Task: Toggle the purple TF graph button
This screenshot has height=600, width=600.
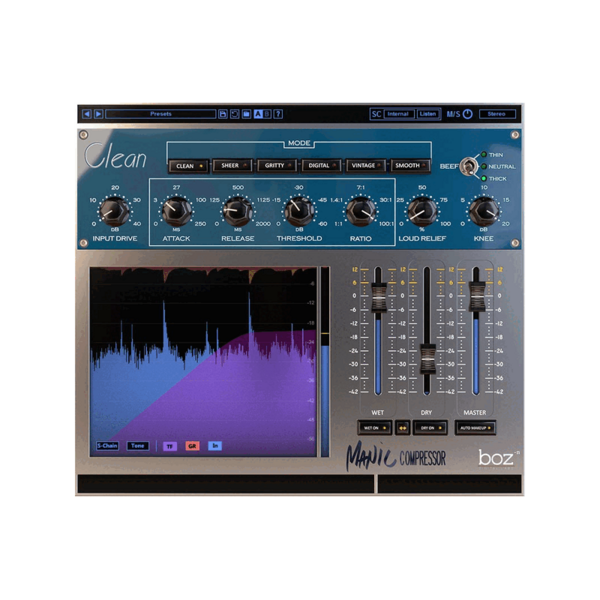Action: [x=170, y=446]
